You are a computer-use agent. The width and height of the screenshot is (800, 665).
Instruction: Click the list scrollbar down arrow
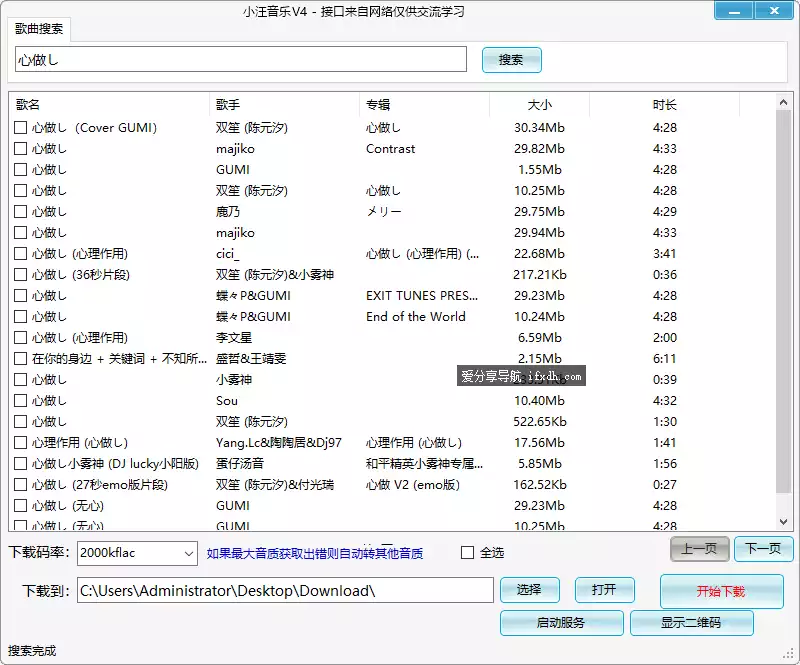784,522
